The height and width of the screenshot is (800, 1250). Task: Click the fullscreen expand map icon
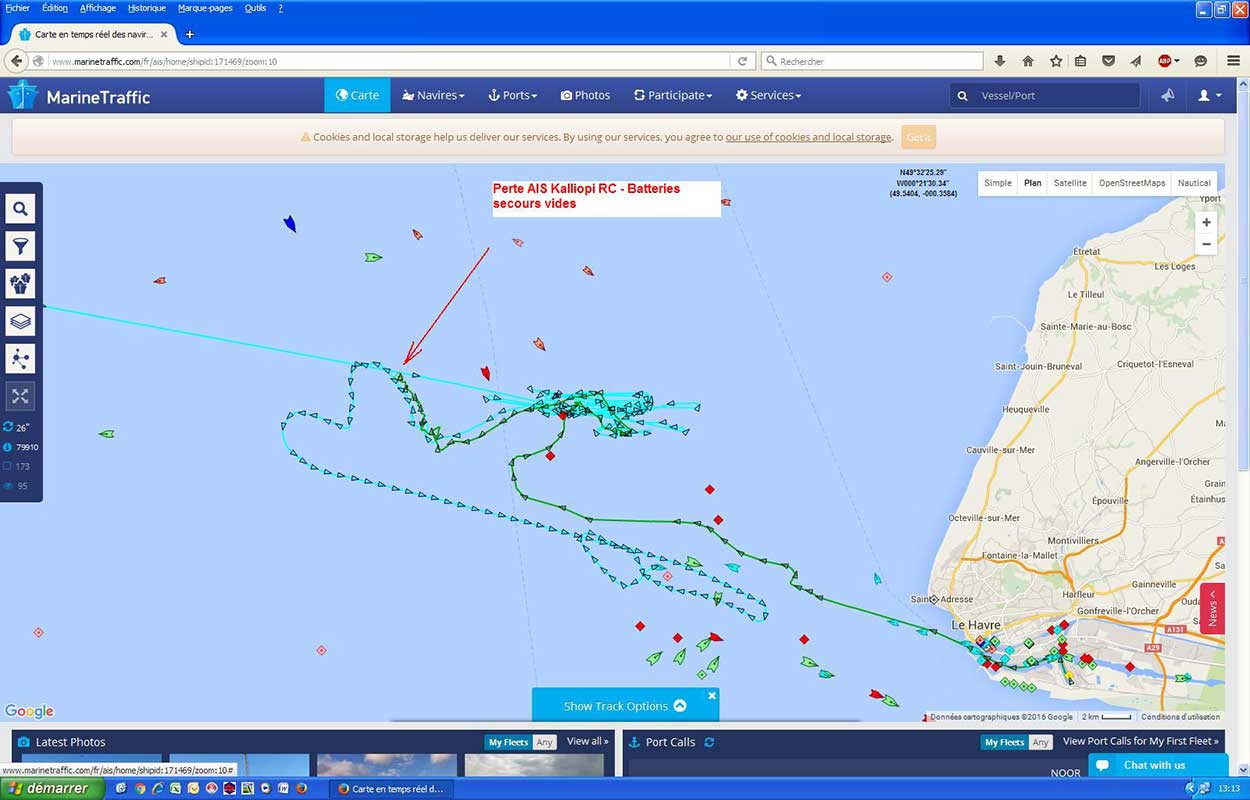(x=20, y=396)
